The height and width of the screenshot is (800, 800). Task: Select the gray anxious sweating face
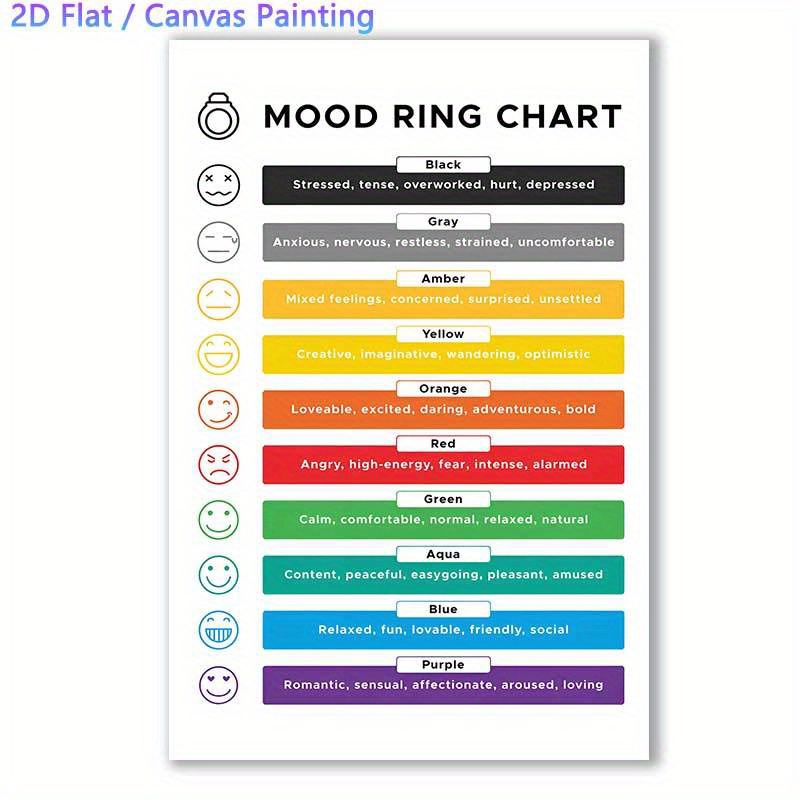[x=217, y=241]
